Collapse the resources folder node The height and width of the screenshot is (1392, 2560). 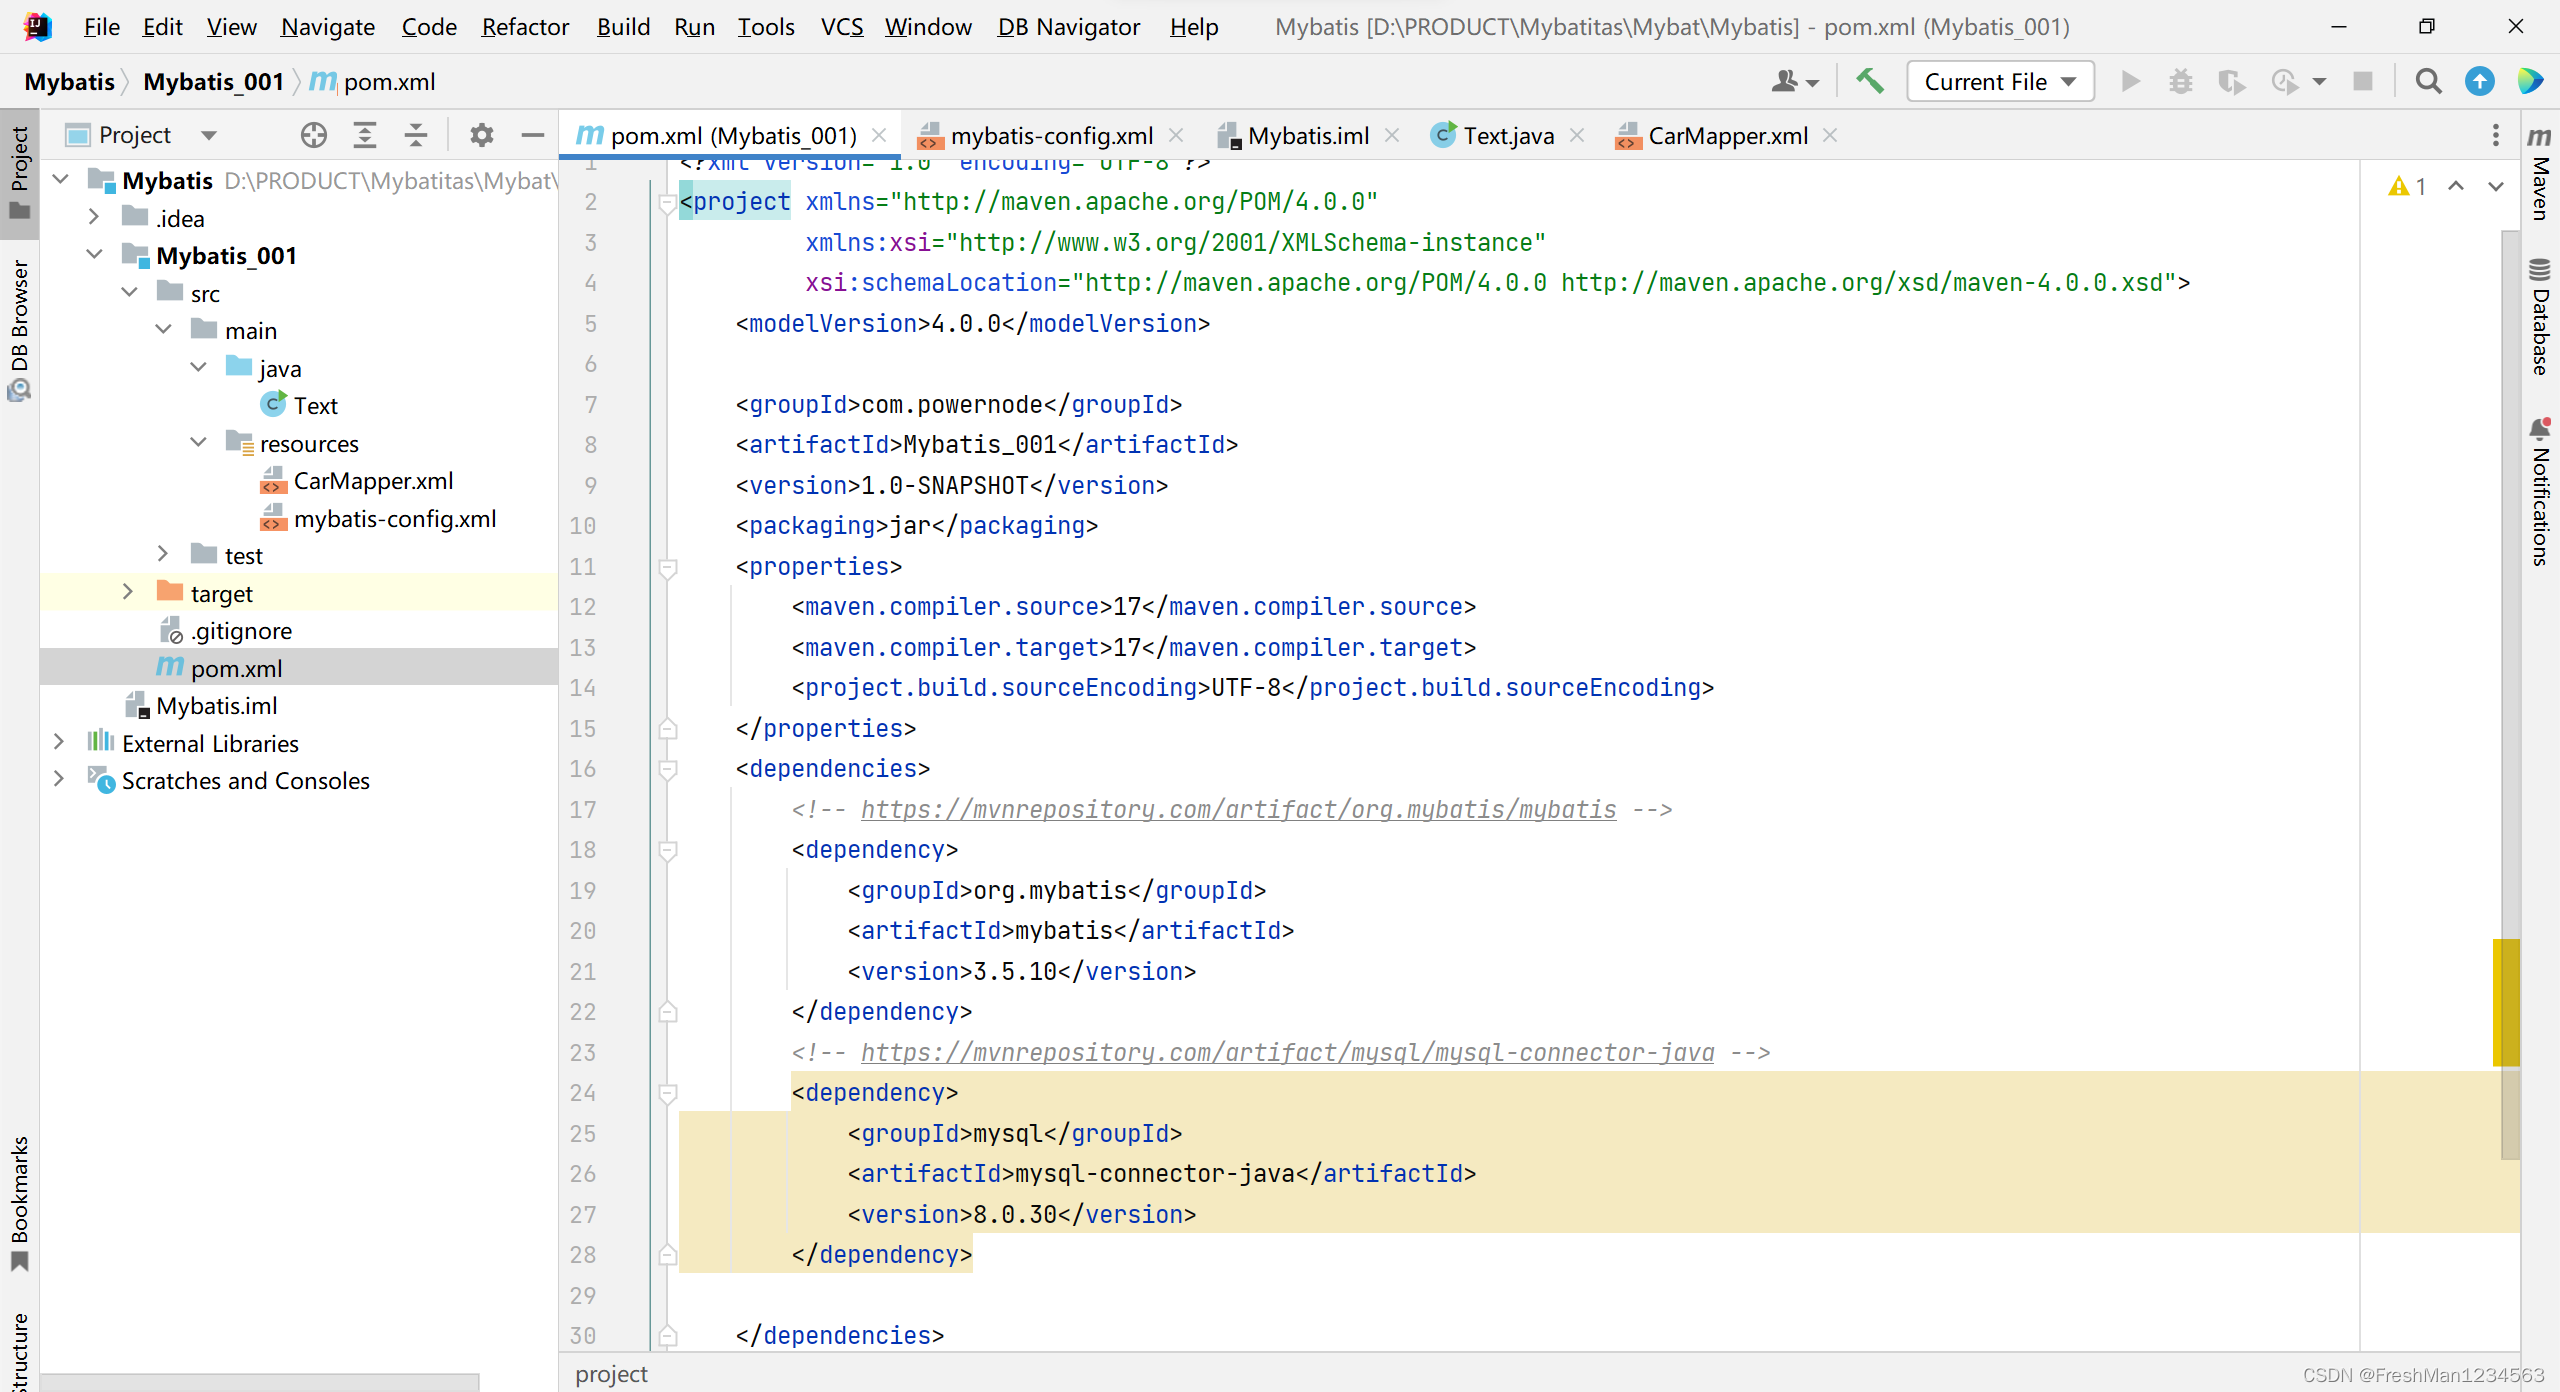coord(198,442)
